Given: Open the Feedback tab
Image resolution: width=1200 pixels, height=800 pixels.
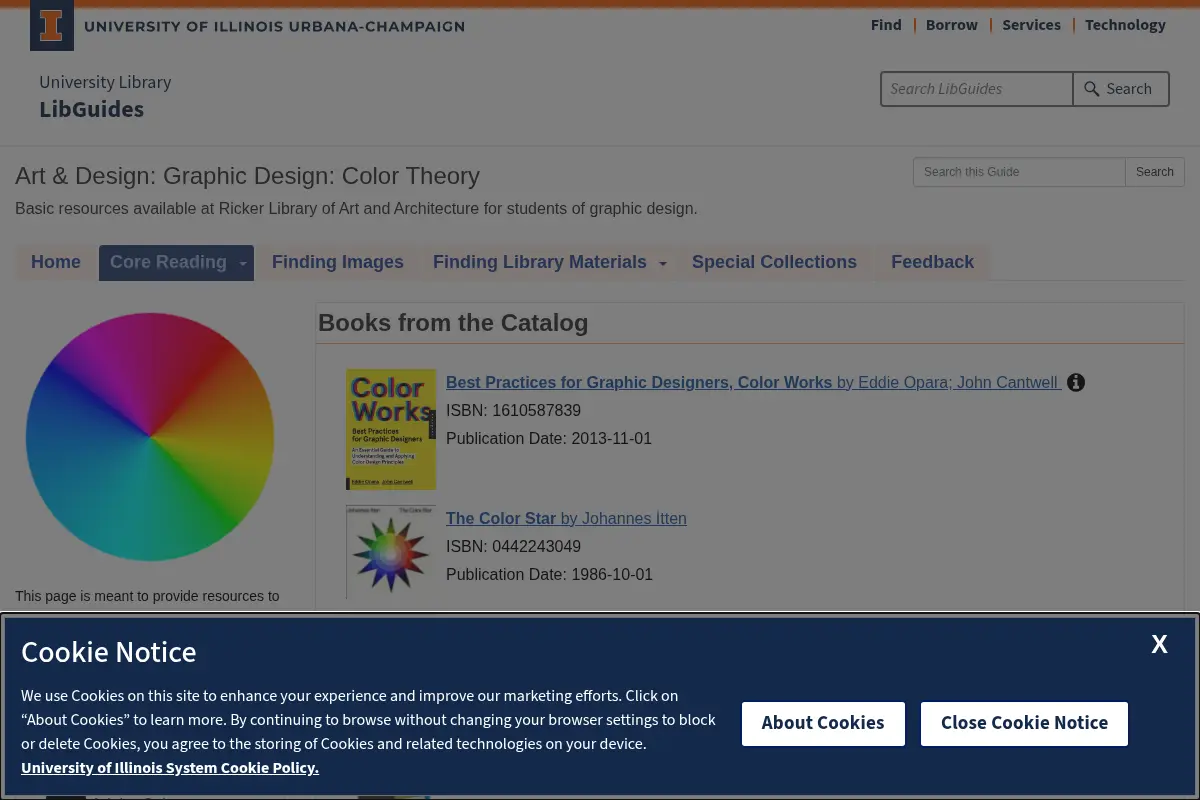Looking at the screenshot, I should click(932, 262).
